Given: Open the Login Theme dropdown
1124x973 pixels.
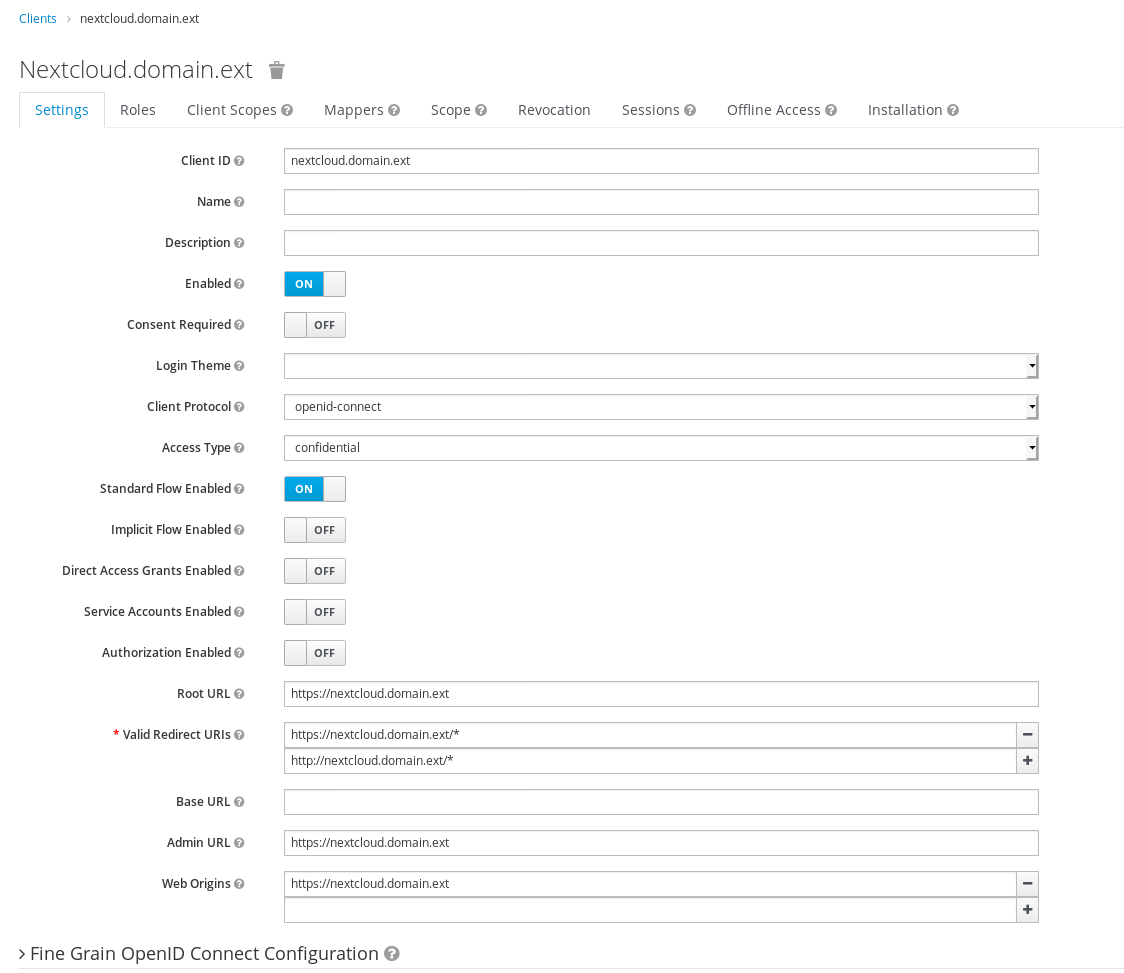Looking at the screenshot, I should (x=1030, y=366).
